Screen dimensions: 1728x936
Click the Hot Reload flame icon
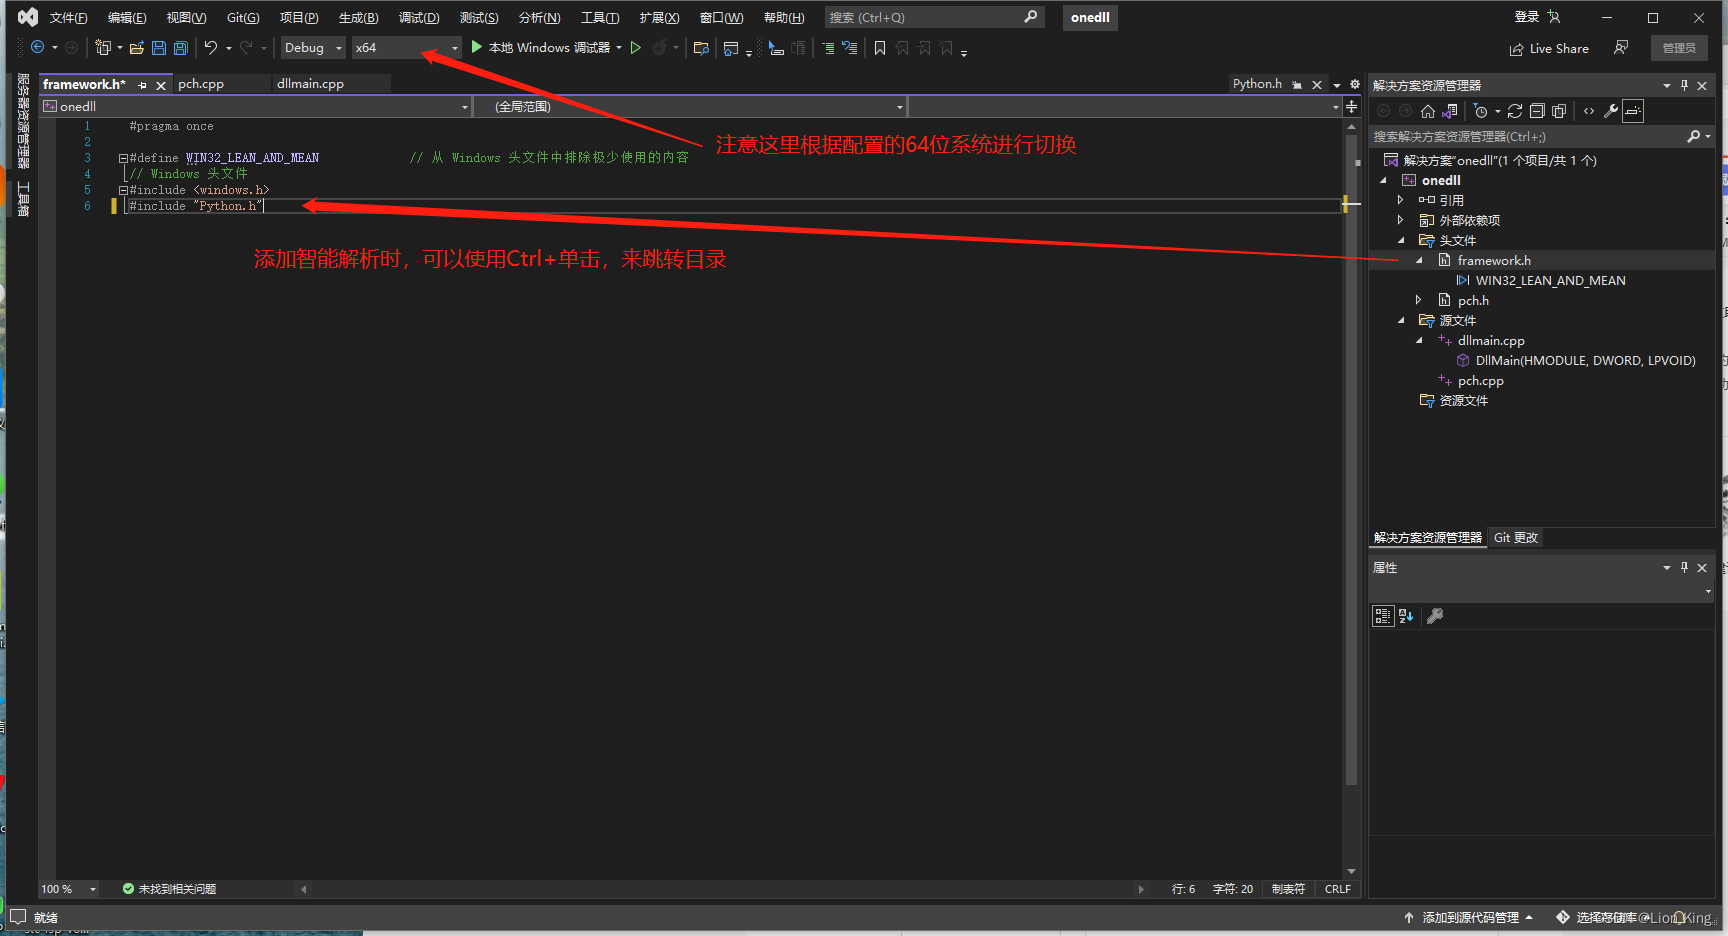pyautogui.click(x=660, y=47)
